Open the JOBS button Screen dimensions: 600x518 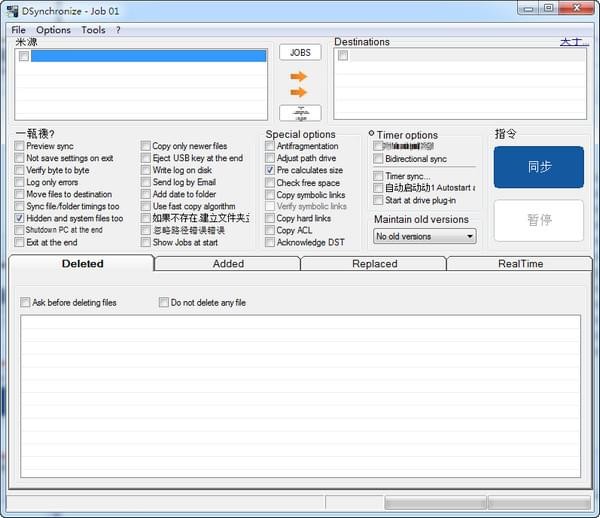click(x=300, y=52)
